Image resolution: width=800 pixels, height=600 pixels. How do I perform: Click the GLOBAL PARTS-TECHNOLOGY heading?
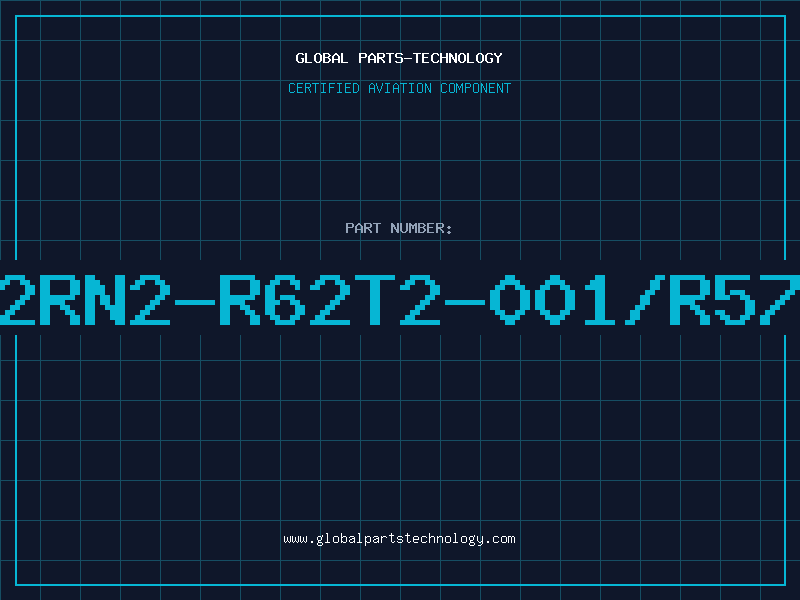[x=399, y=58]
